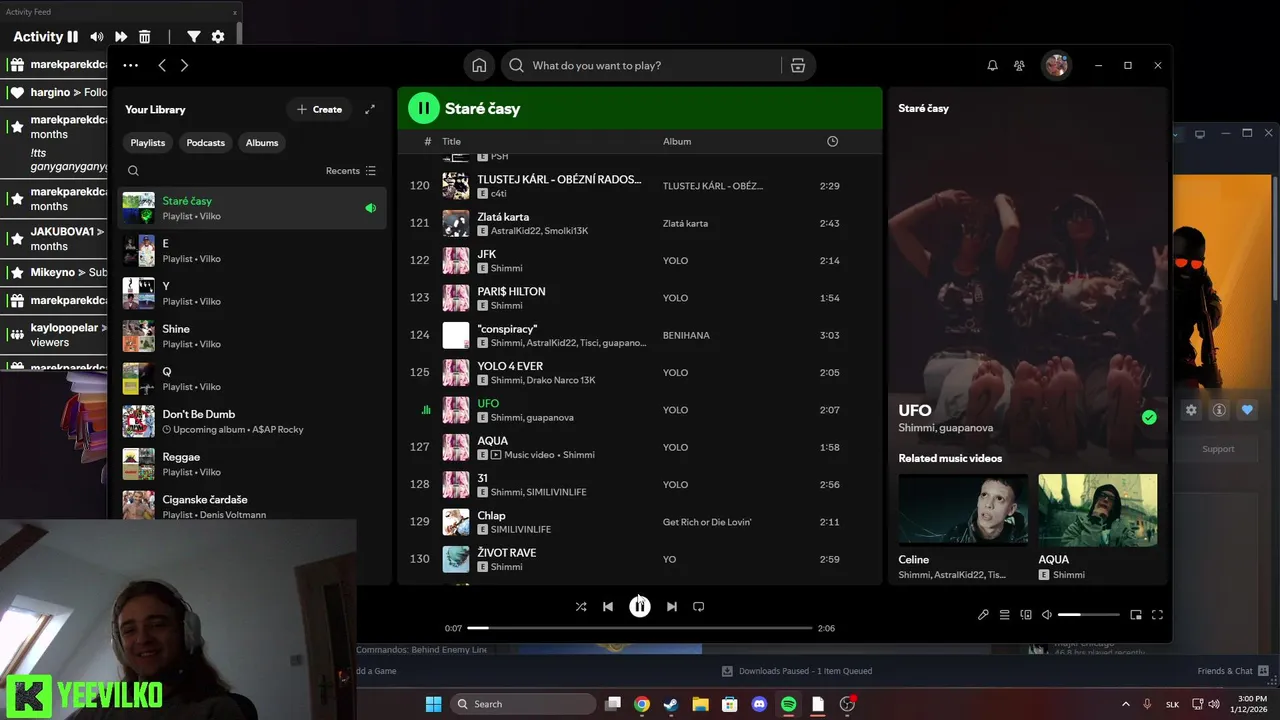
Task: Filter library by Playlists
Action: 148,143
